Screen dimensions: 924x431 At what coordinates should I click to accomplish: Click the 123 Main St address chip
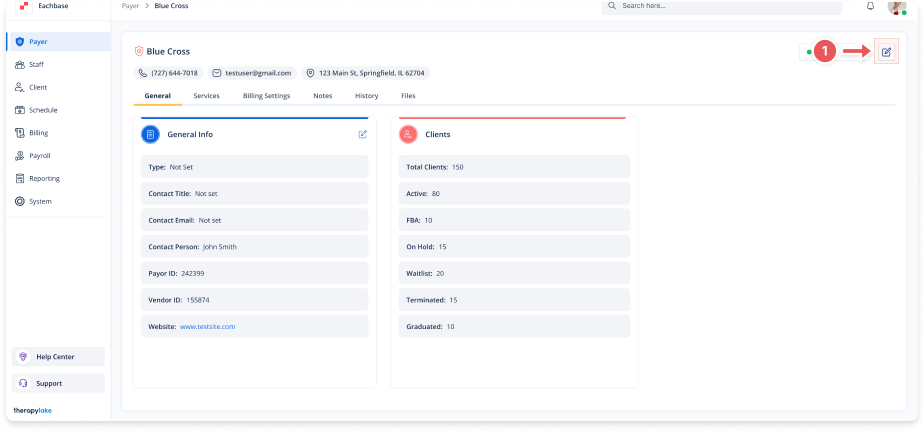(x=366, y=73)
